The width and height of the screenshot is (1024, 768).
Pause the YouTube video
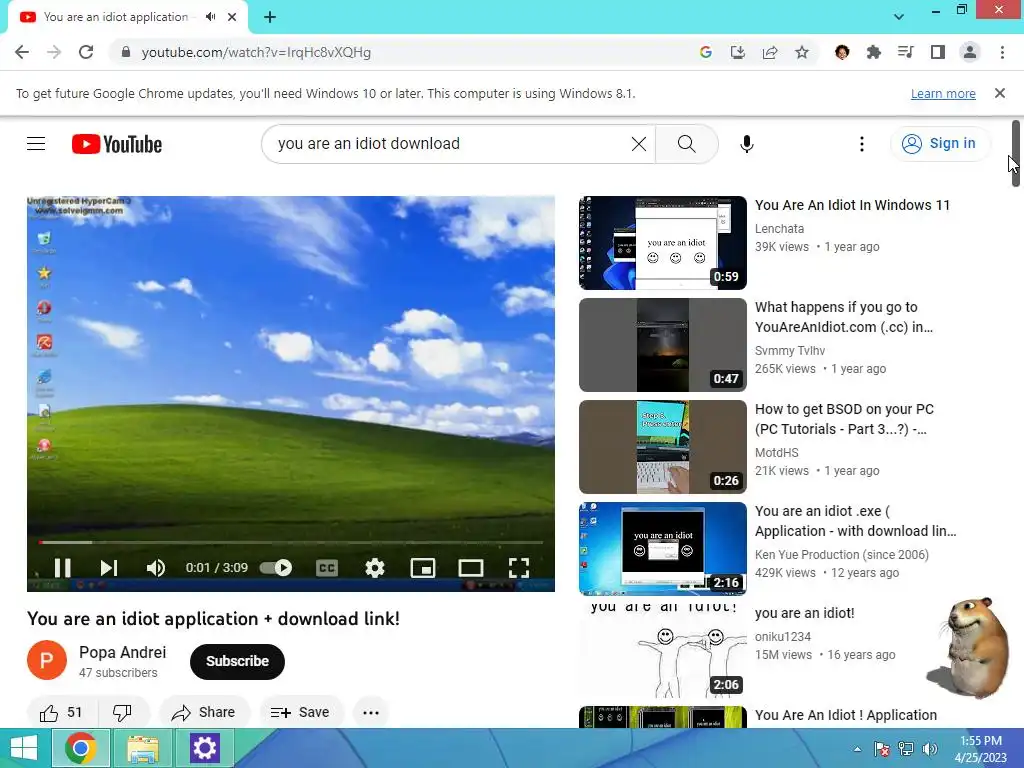[63, 568]
